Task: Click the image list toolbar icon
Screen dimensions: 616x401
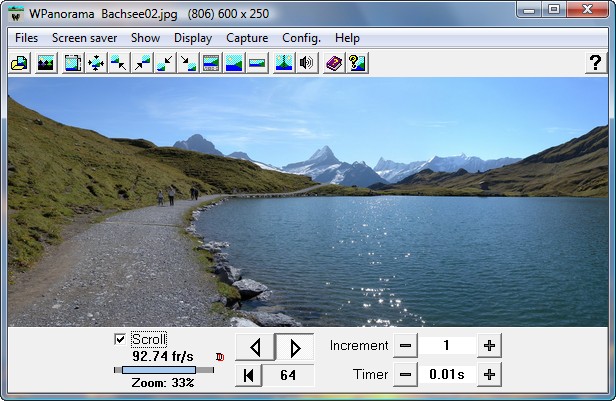Action: click(x=45, y=63)
